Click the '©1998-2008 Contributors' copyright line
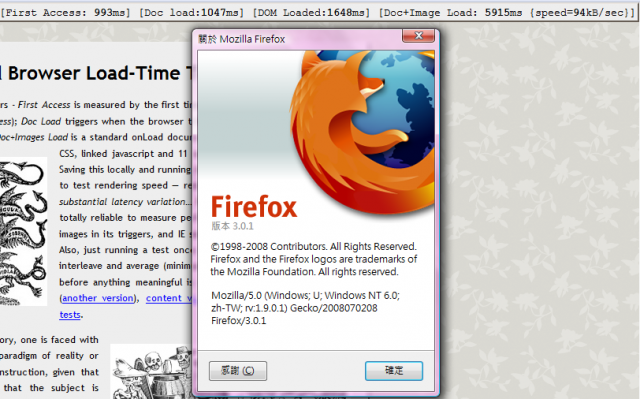The height and width of the screenshot is (399, 640). tap(313, 246)
